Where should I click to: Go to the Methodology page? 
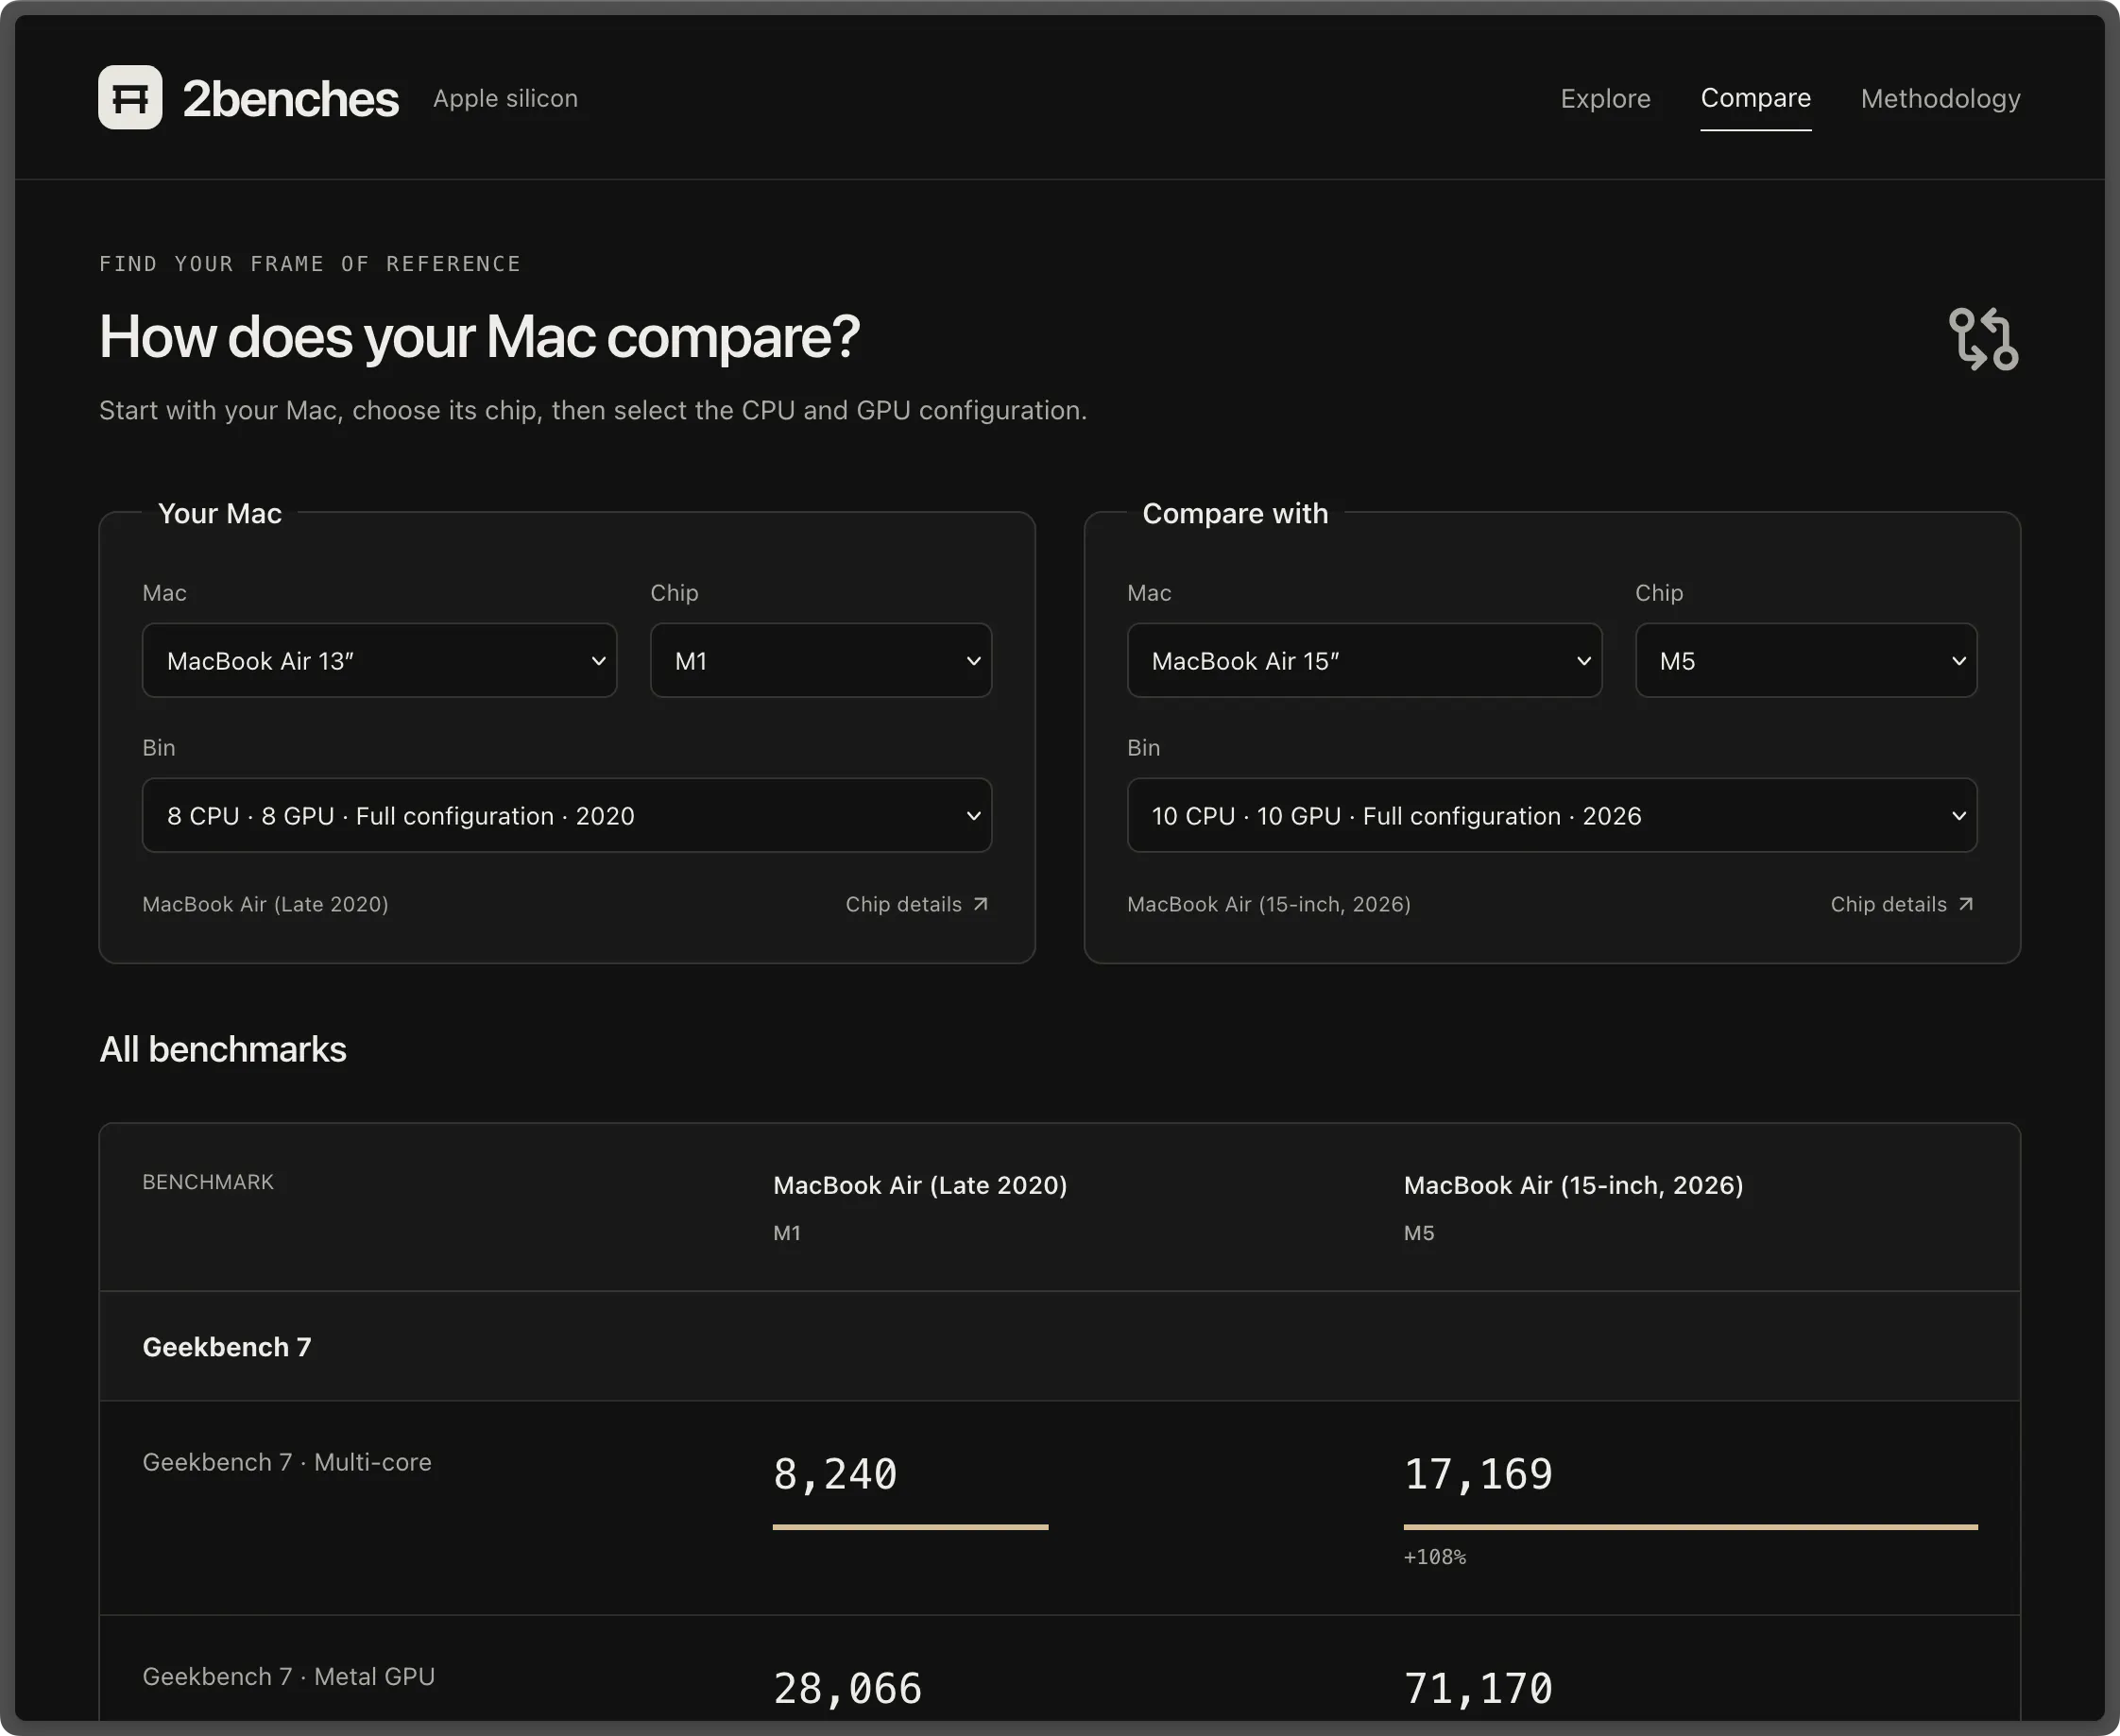tap(1940, 98)
